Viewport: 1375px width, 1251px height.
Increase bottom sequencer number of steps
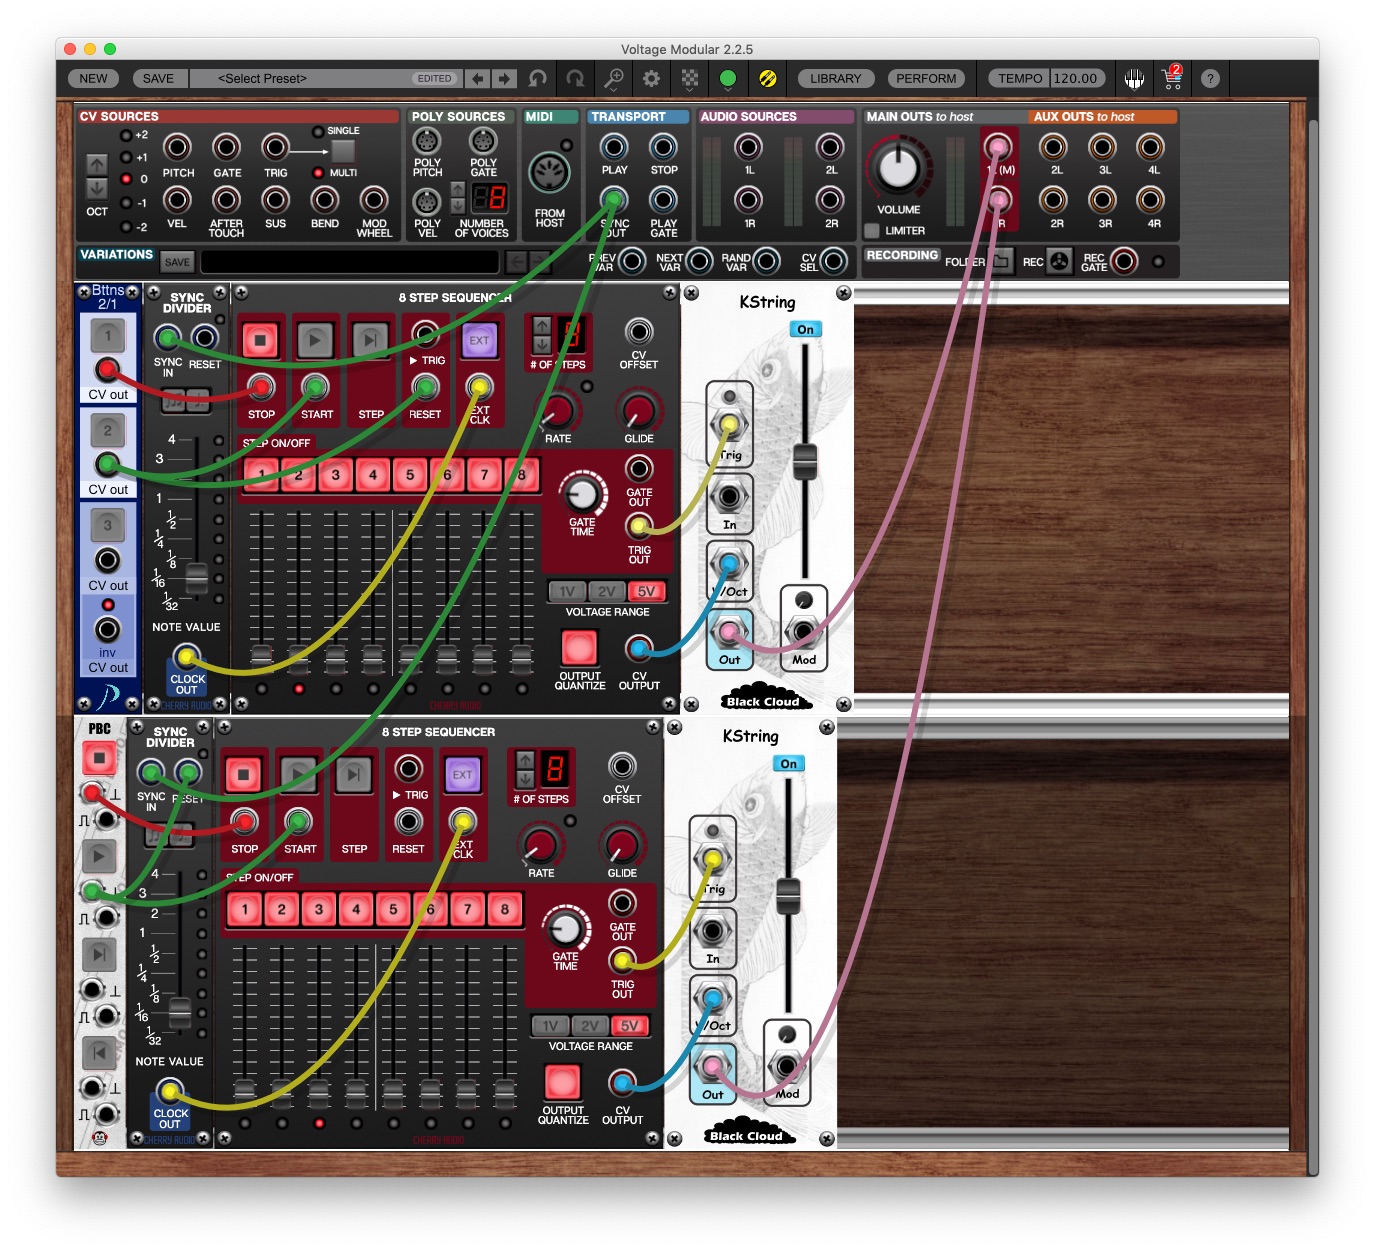click(x=524, y=759)
